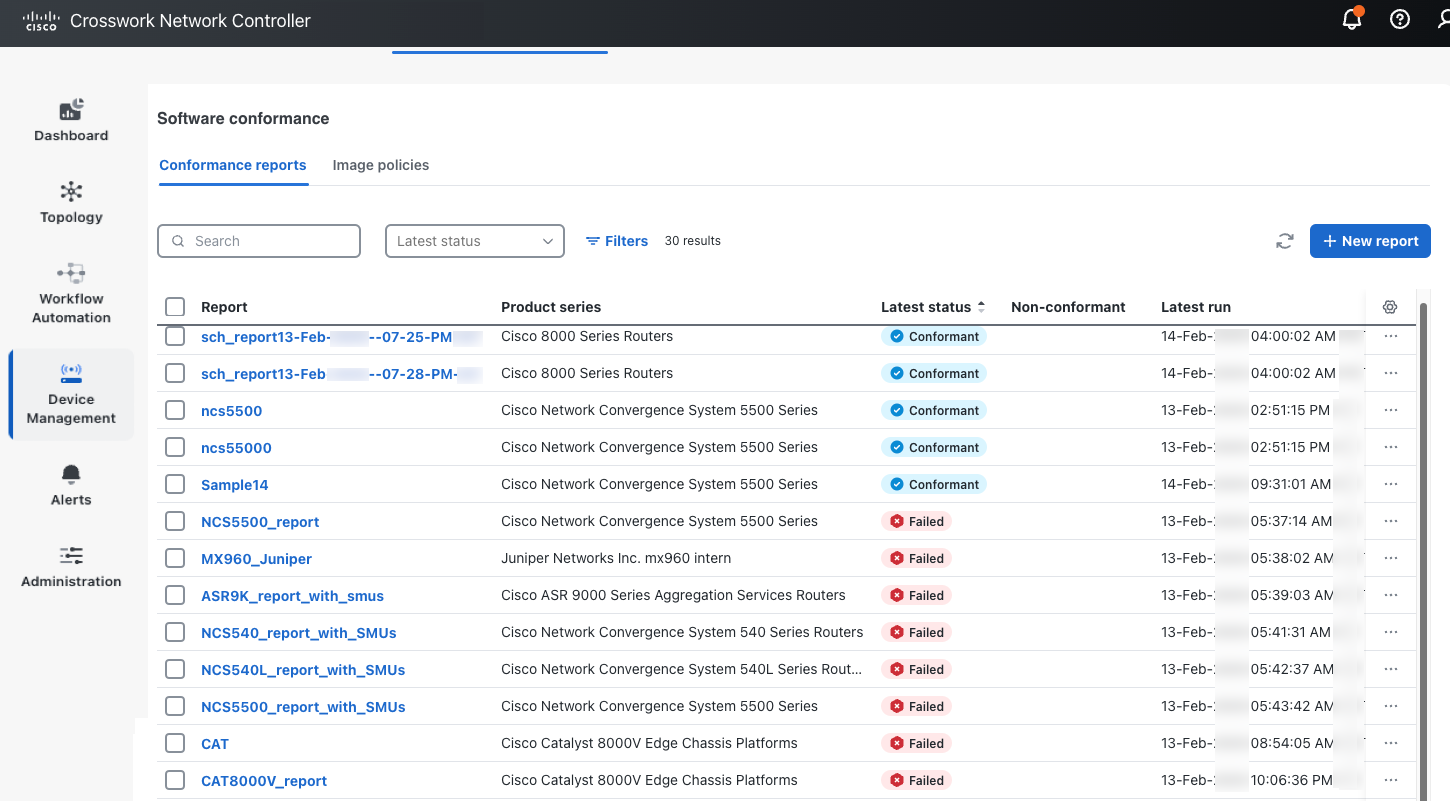Viewport: 1451px width, 801px height.
Task: Click the refresh icon above the table
Action: 1284,241
